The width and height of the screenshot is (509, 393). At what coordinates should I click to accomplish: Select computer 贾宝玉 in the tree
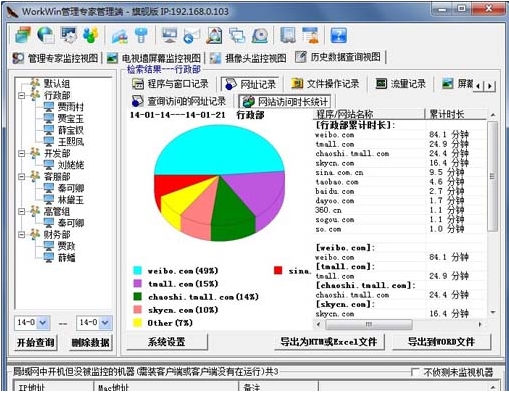pos(70,118)
